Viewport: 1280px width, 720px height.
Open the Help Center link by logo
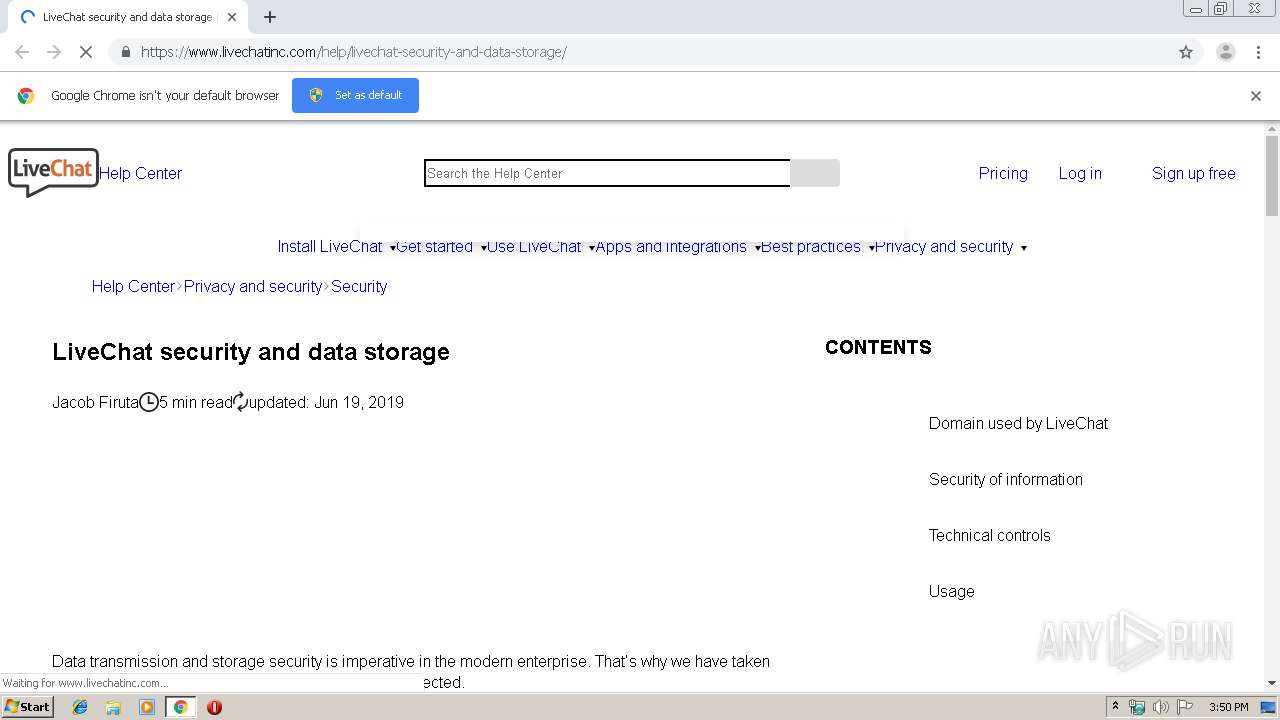click(x=140, y=173)
